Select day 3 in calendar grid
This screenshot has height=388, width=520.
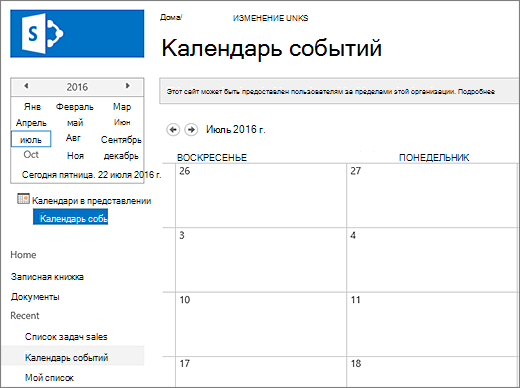point(261,260)
